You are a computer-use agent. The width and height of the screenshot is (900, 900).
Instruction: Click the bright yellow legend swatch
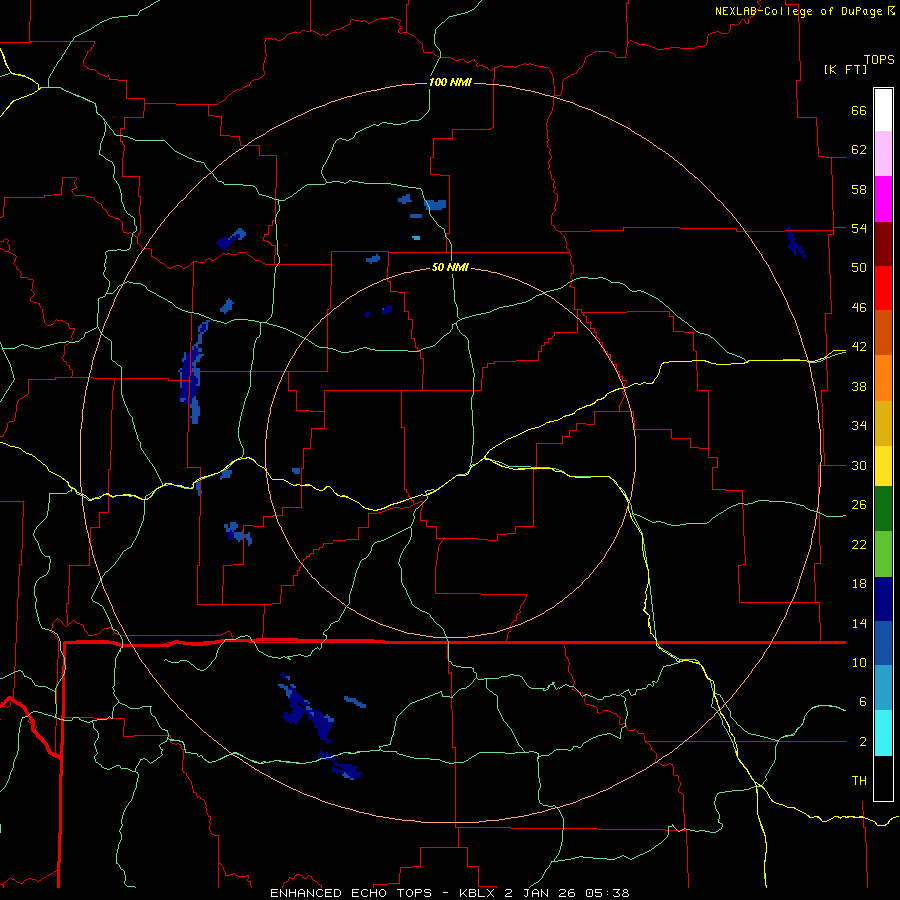click(883, 466)
